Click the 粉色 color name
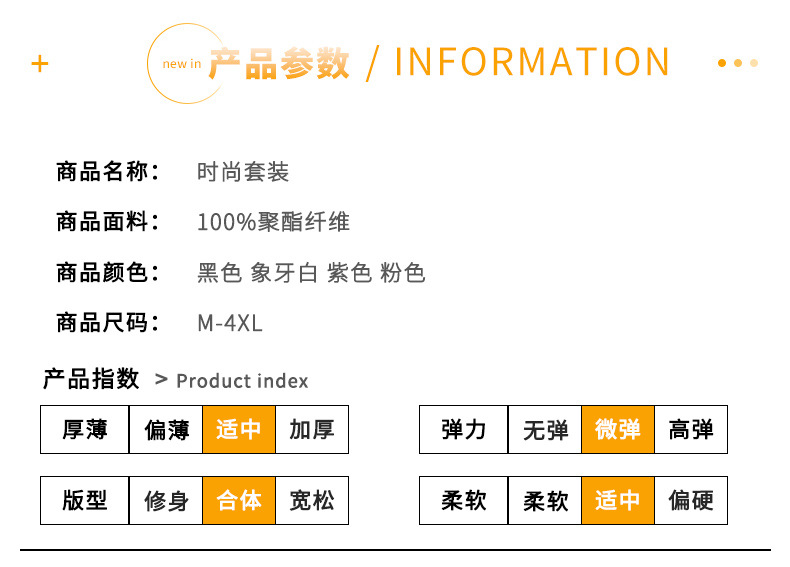This screenshot has width=790, height=567. [x=402, y=272]
